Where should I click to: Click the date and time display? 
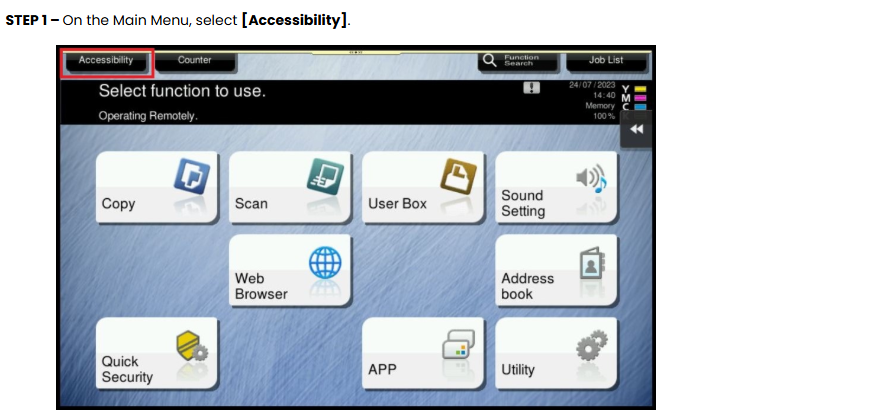click(592, 90)
